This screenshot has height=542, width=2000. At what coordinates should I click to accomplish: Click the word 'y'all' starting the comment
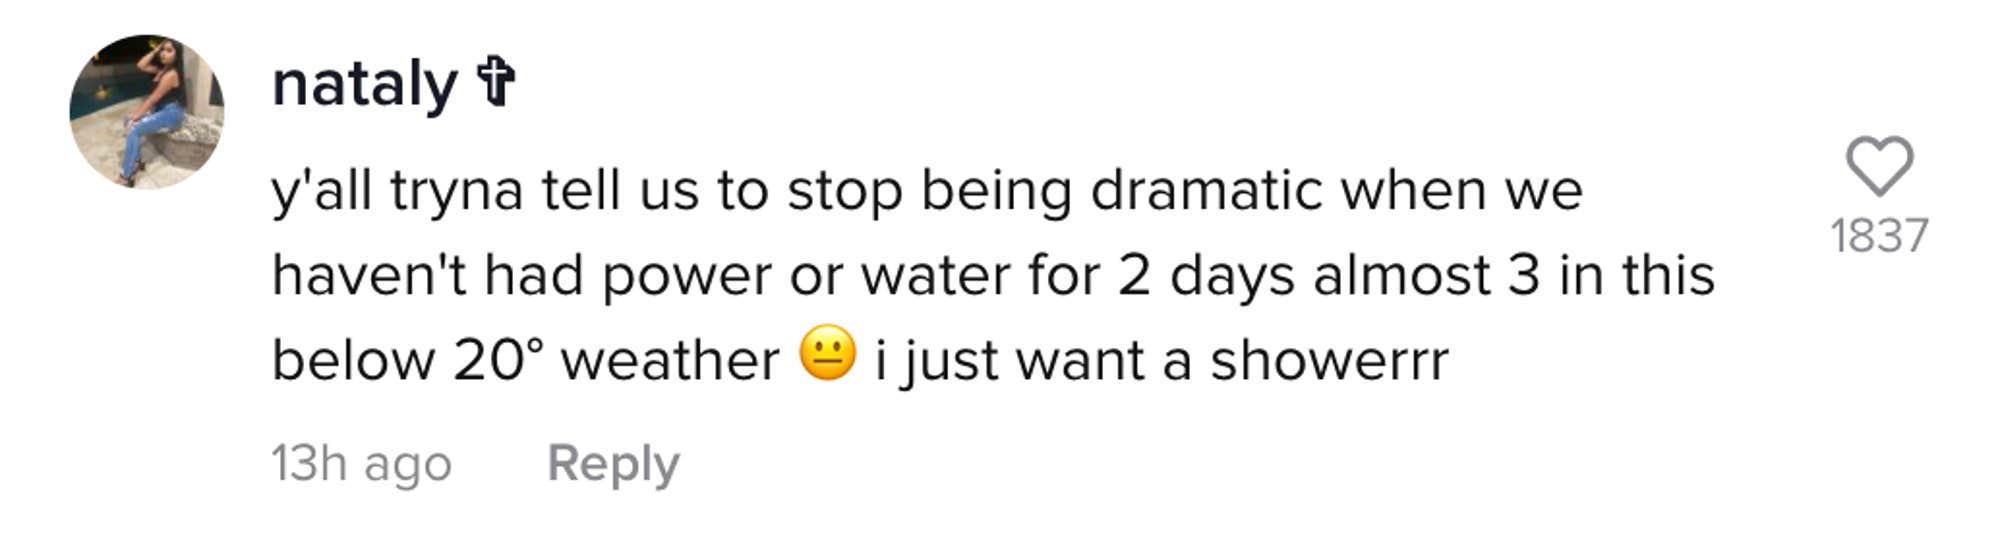(x=321, y=192)
